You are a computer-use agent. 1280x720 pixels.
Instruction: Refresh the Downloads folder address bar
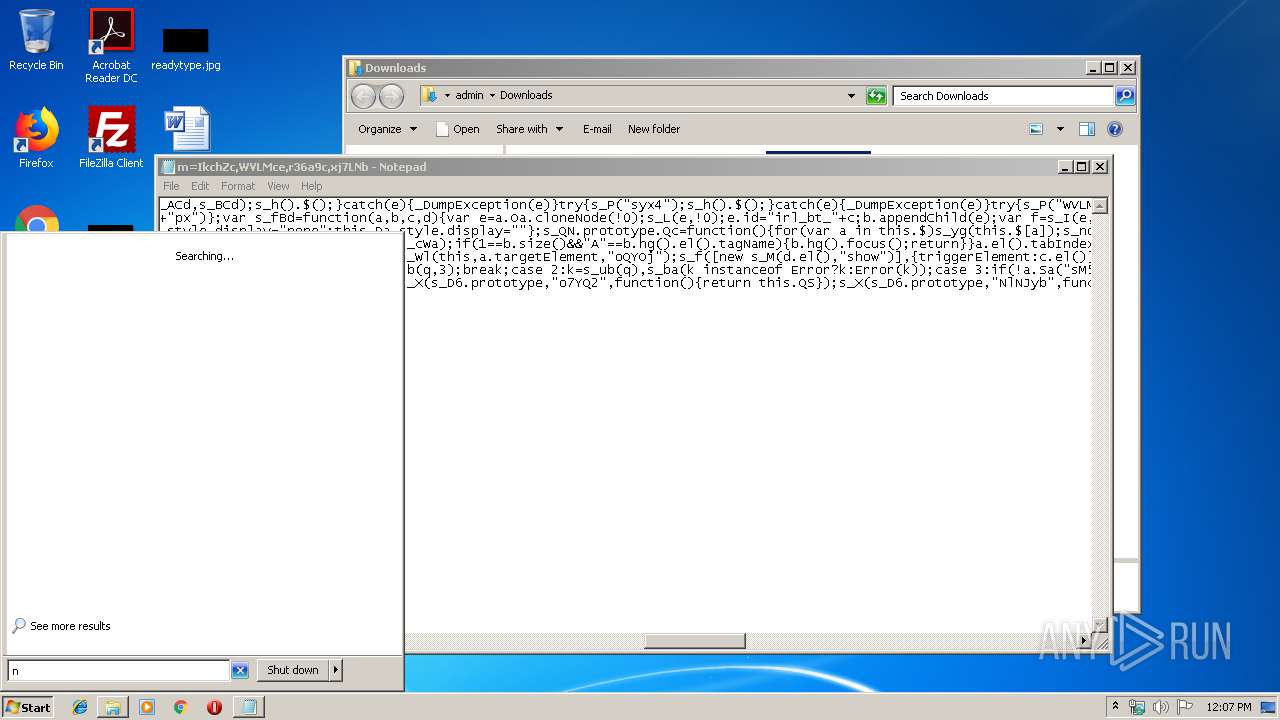click(x=876, y=96)
